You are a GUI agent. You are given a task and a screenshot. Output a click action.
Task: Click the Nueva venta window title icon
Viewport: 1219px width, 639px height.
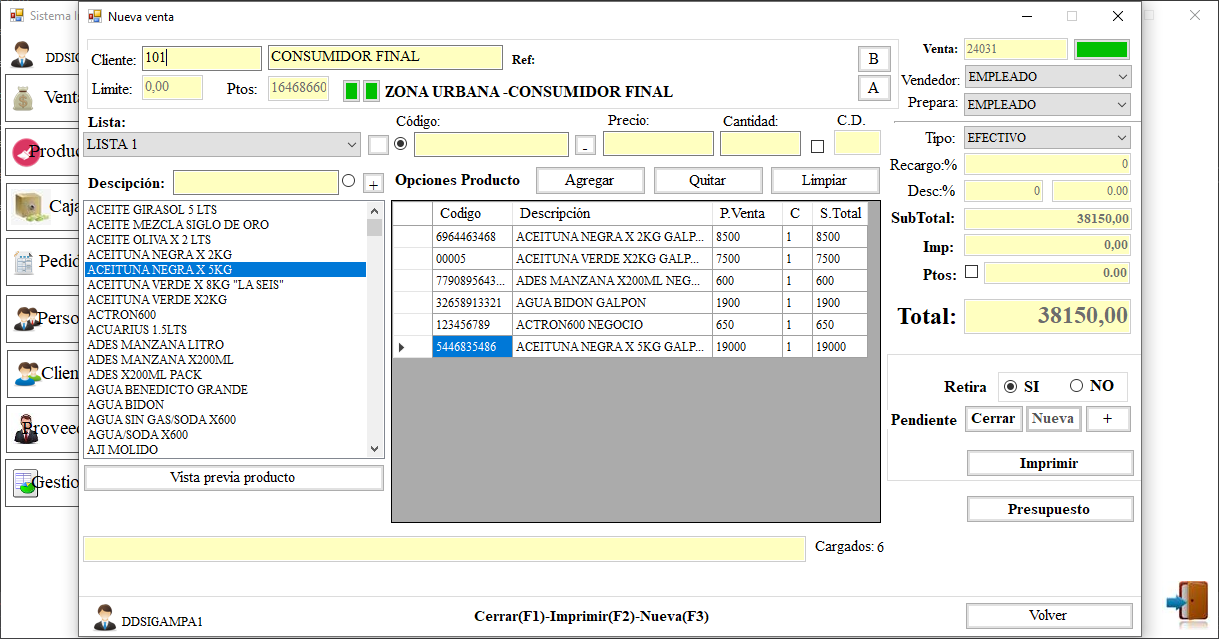tap(95, 16)
